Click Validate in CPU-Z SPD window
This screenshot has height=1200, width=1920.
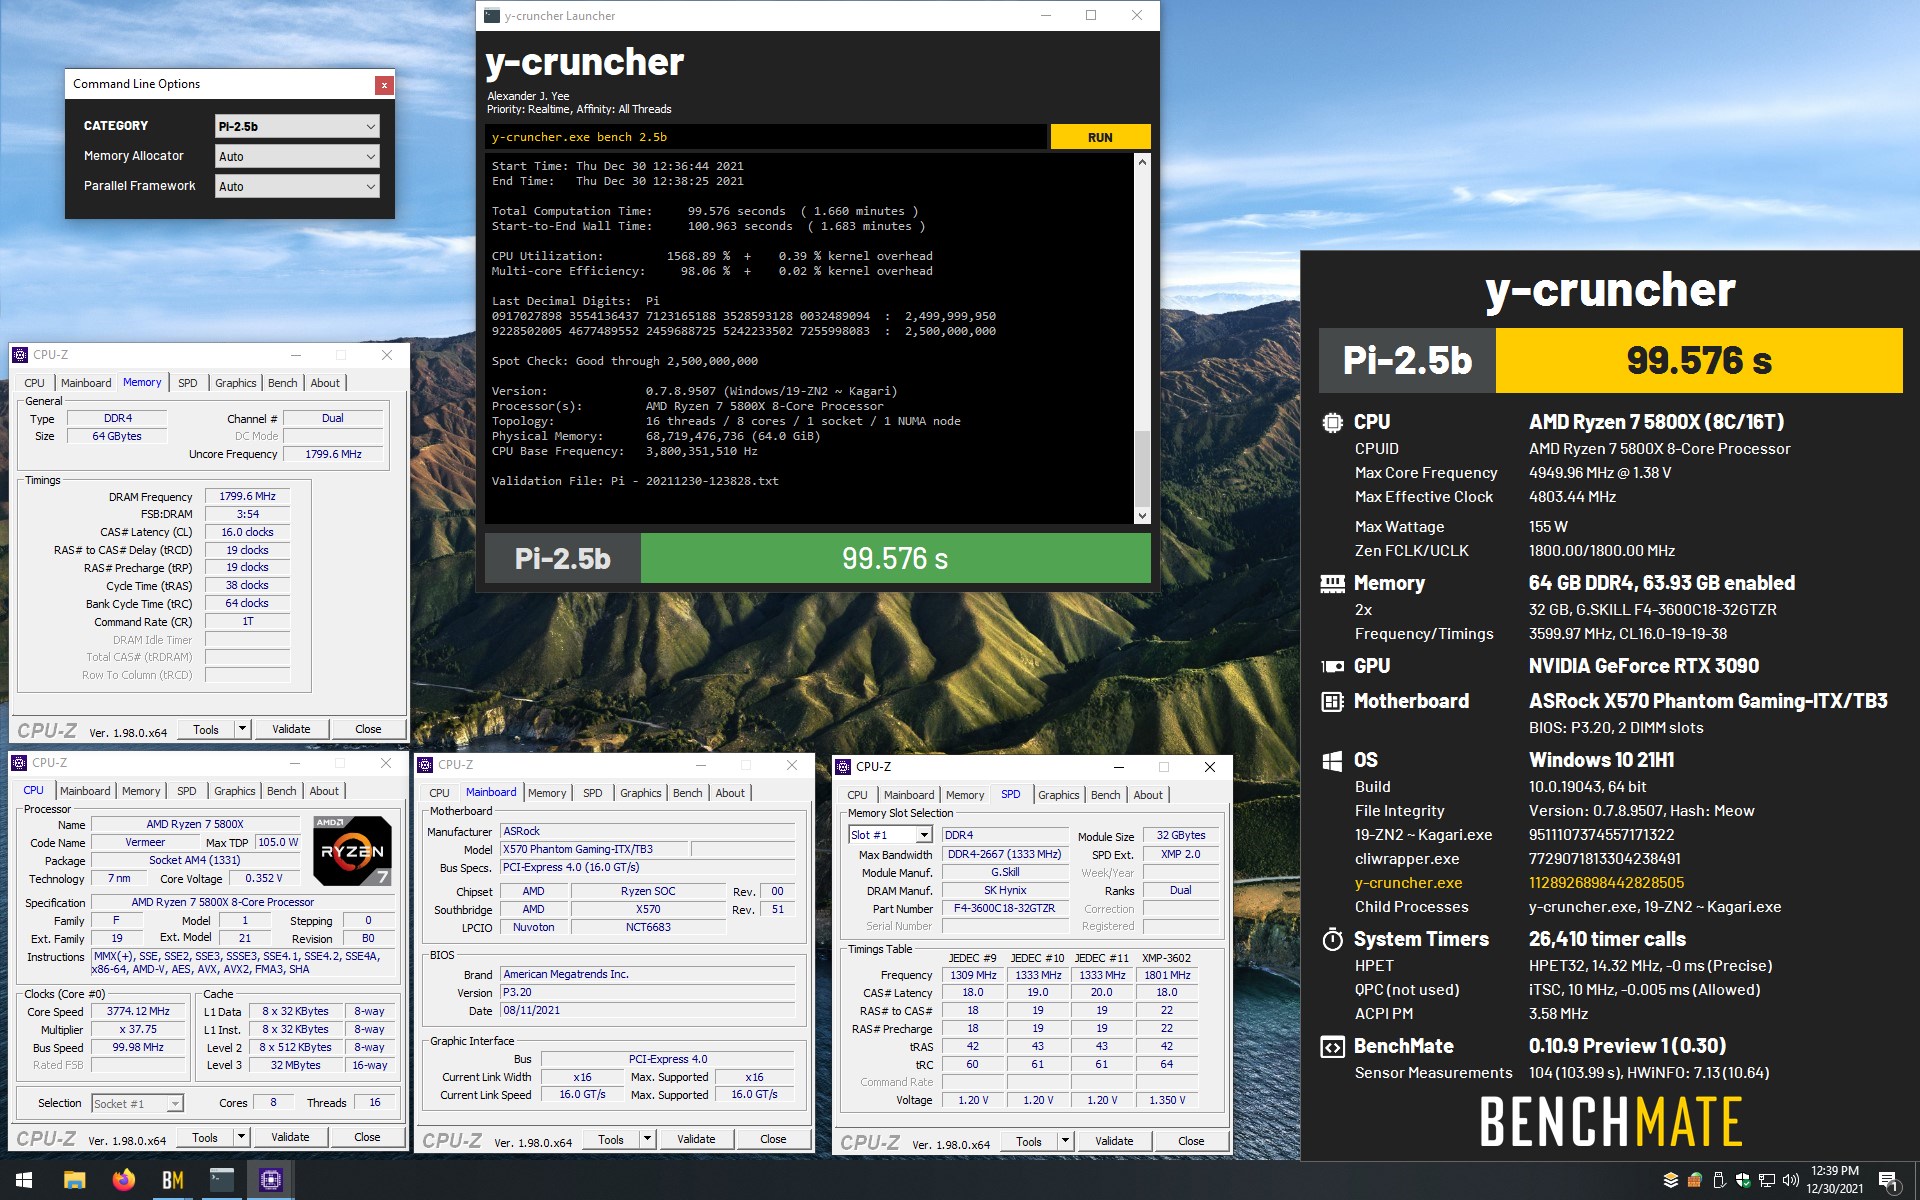coord(1114,1141)
